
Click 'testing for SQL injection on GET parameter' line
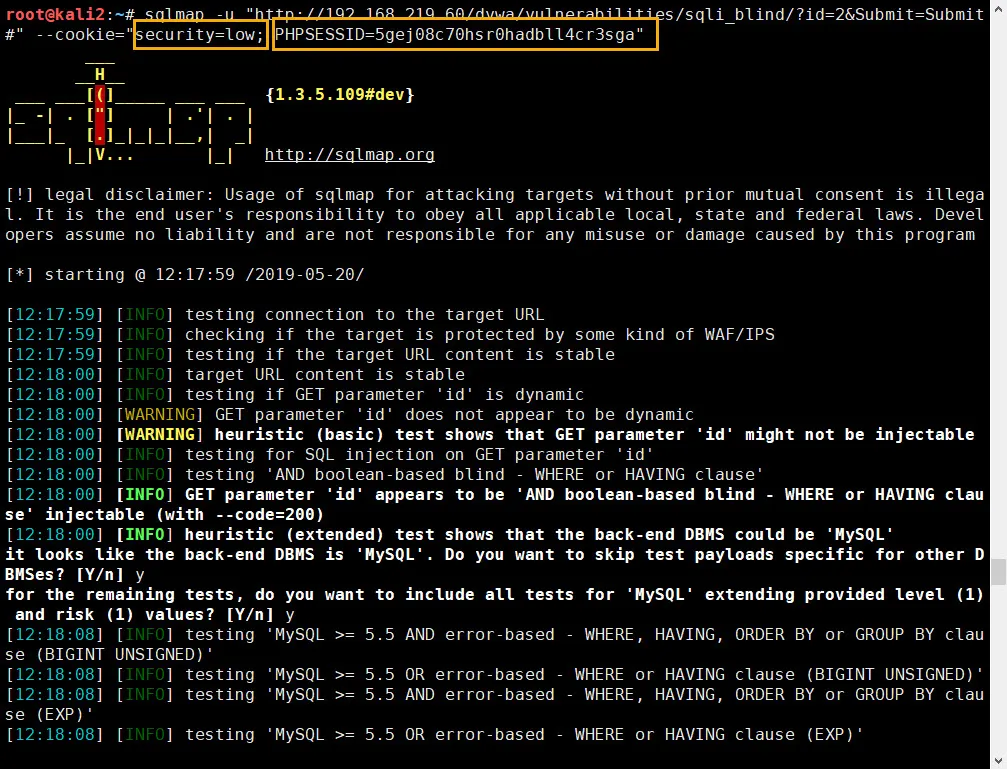(329, 454)
